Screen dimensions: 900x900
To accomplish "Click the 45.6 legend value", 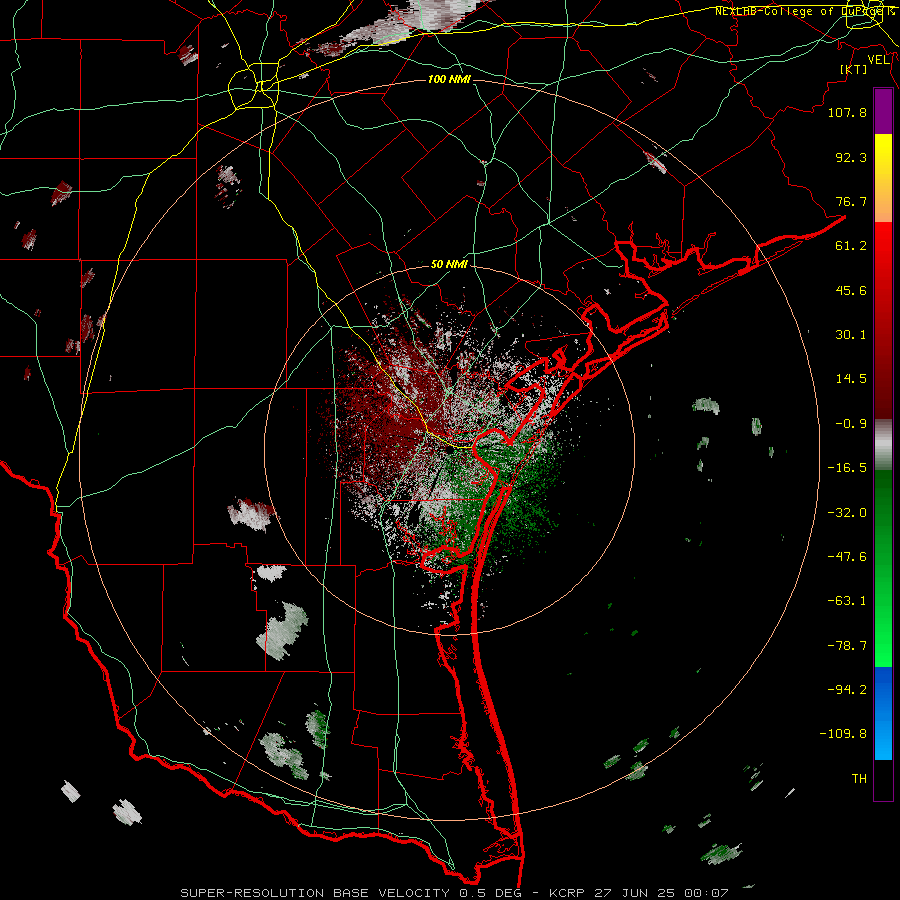I will pos(851,290).
